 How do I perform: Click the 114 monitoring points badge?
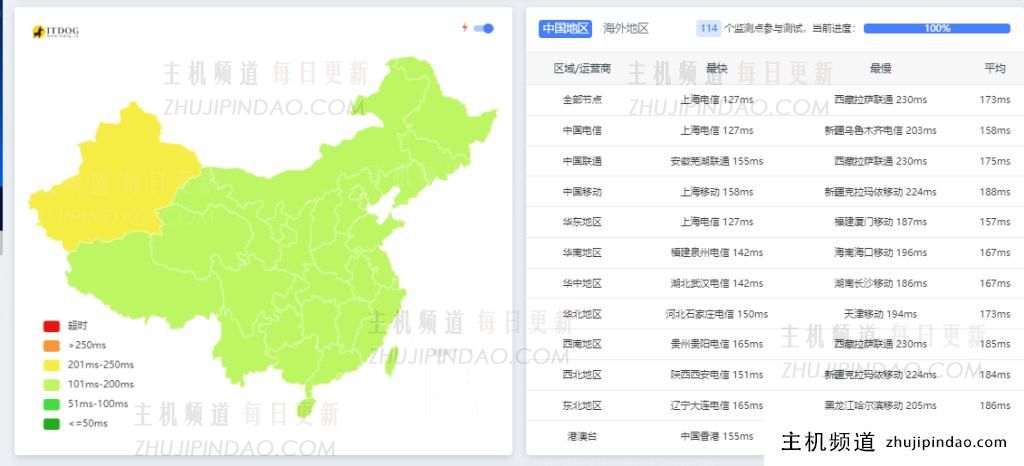pos(709,28)
